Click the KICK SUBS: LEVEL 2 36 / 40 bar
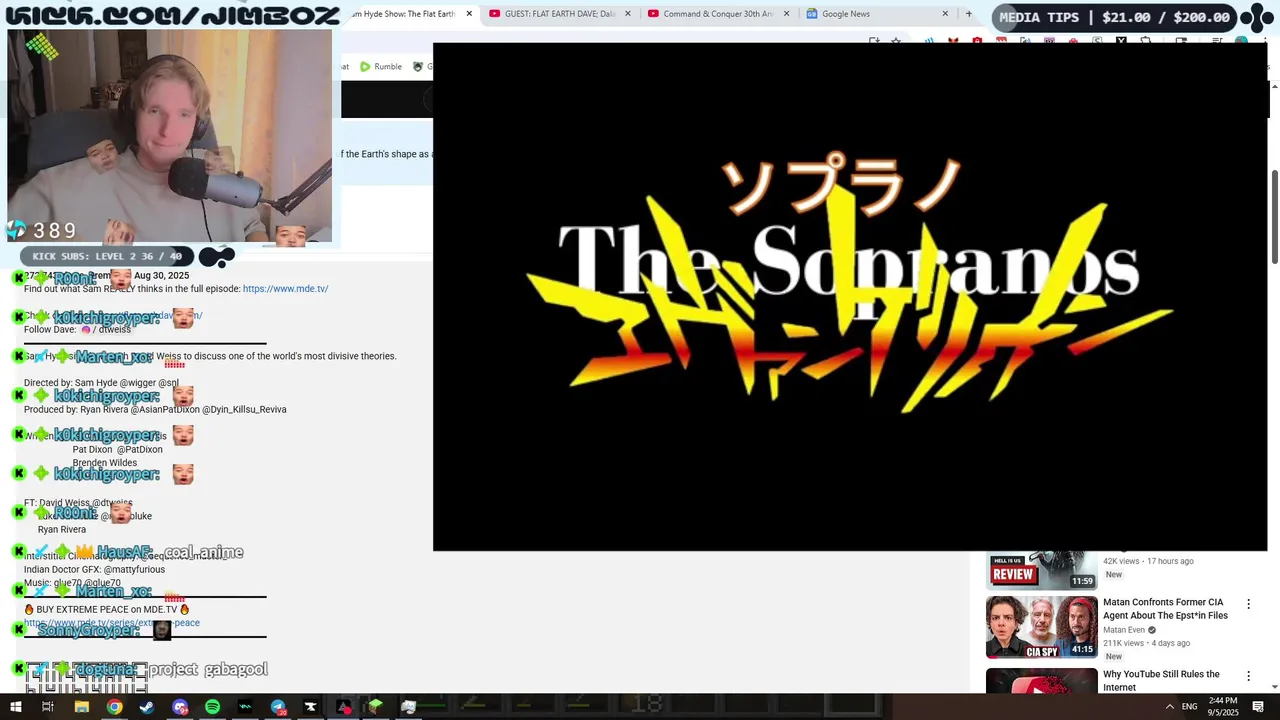Viewport: 1280px width, 720px height. pyautogui.click(x=107, y=257)
